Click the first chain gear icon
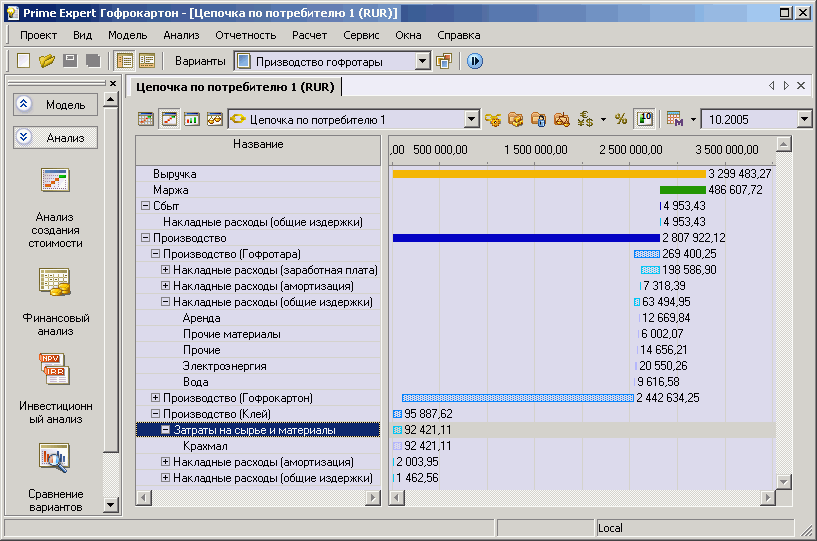This screenshot has height=541, width=817. [493, 119]
